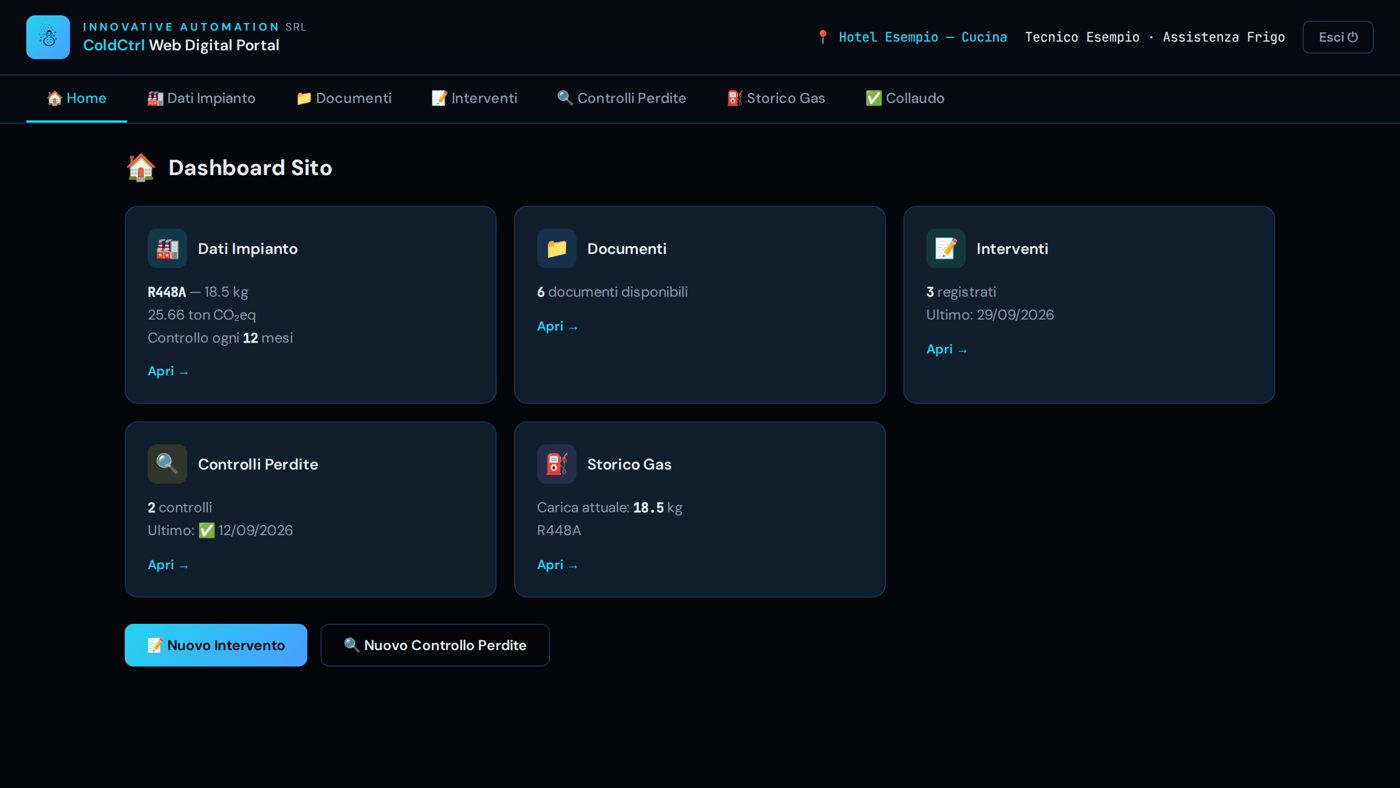Click the '3 registrati' text
The height and width of the screenshot is (788, 1400).
pyautogui.click(x=961, y=292)
